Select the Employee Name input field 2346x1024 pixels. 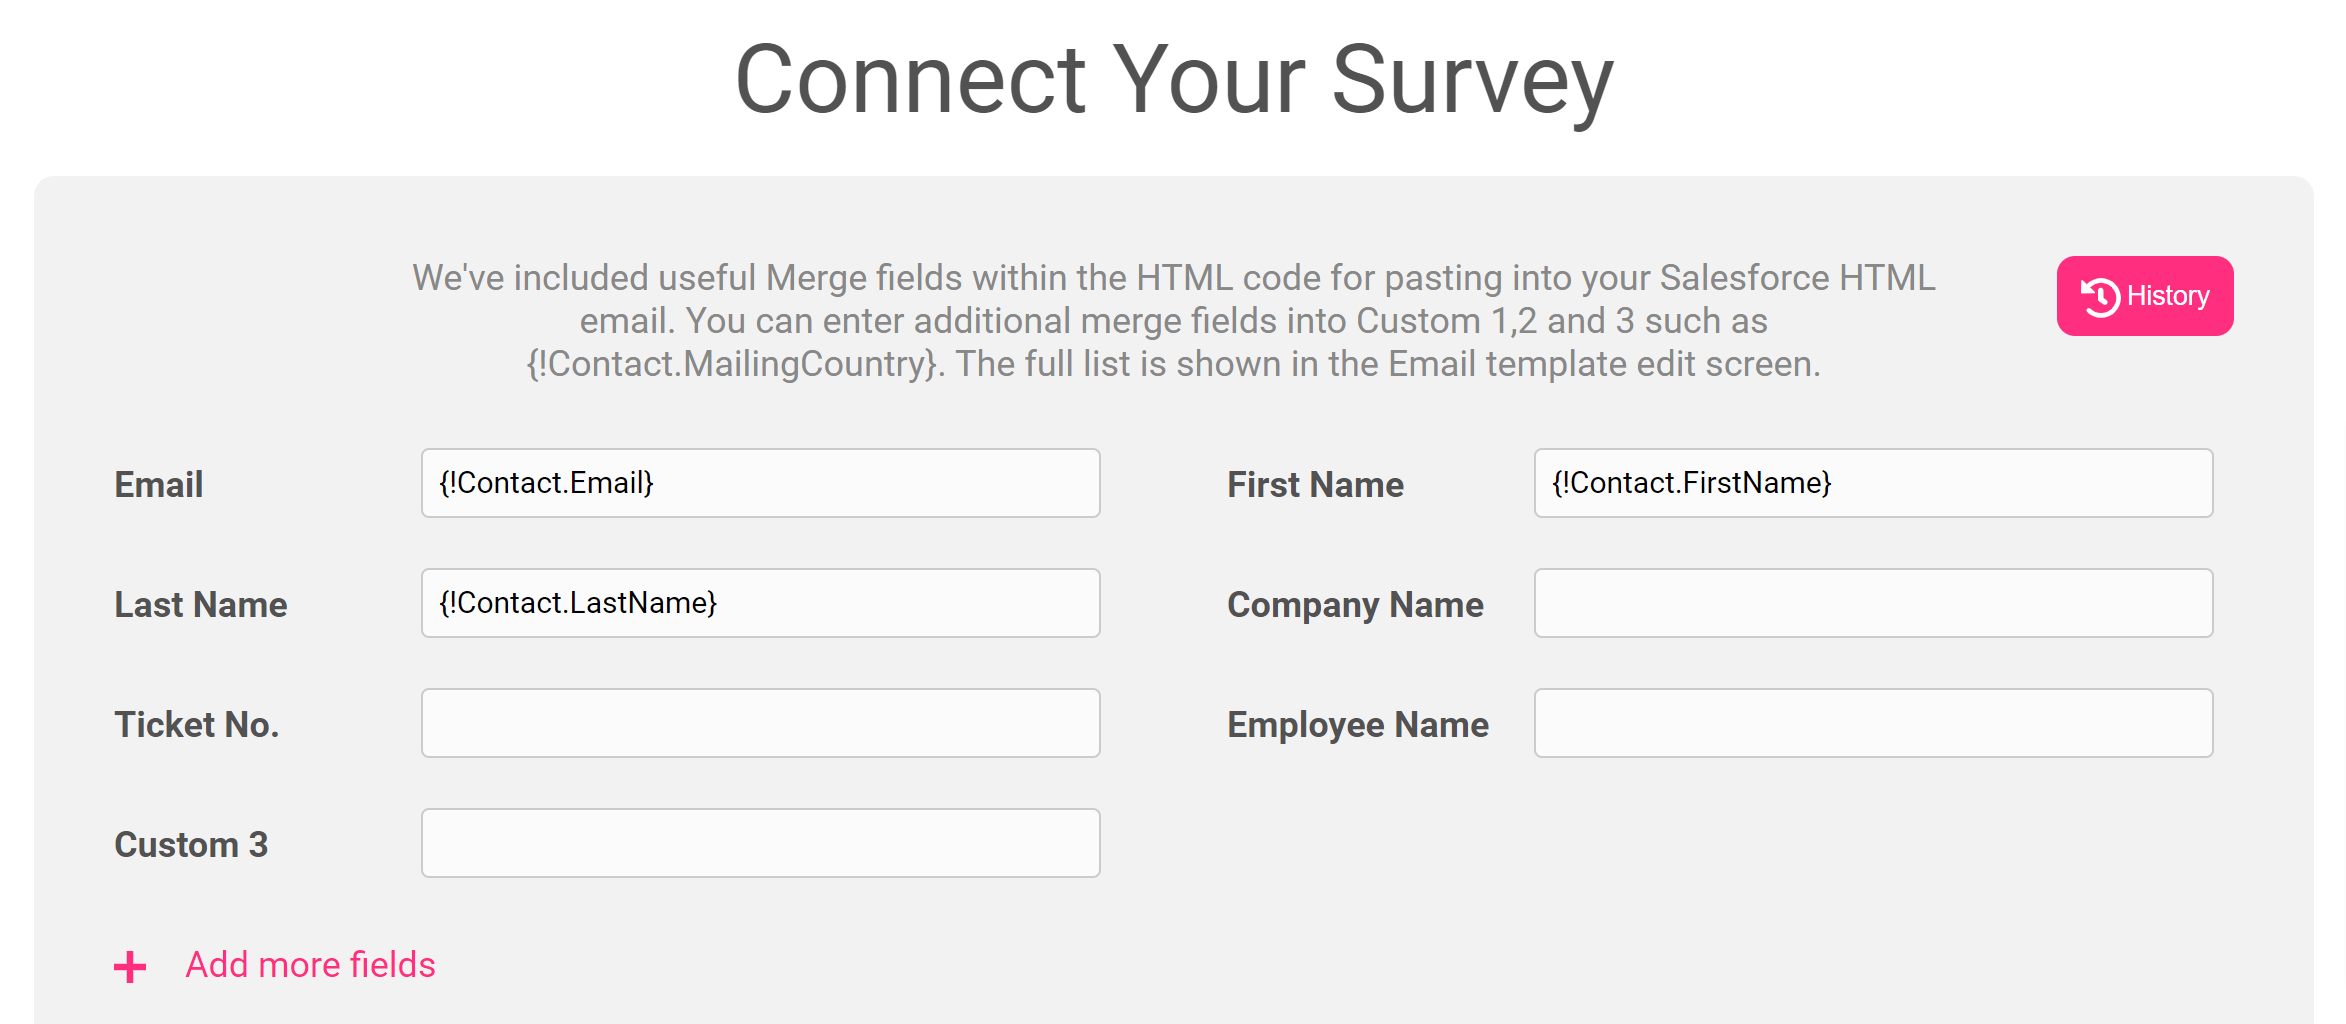[x=1874, y=723]
